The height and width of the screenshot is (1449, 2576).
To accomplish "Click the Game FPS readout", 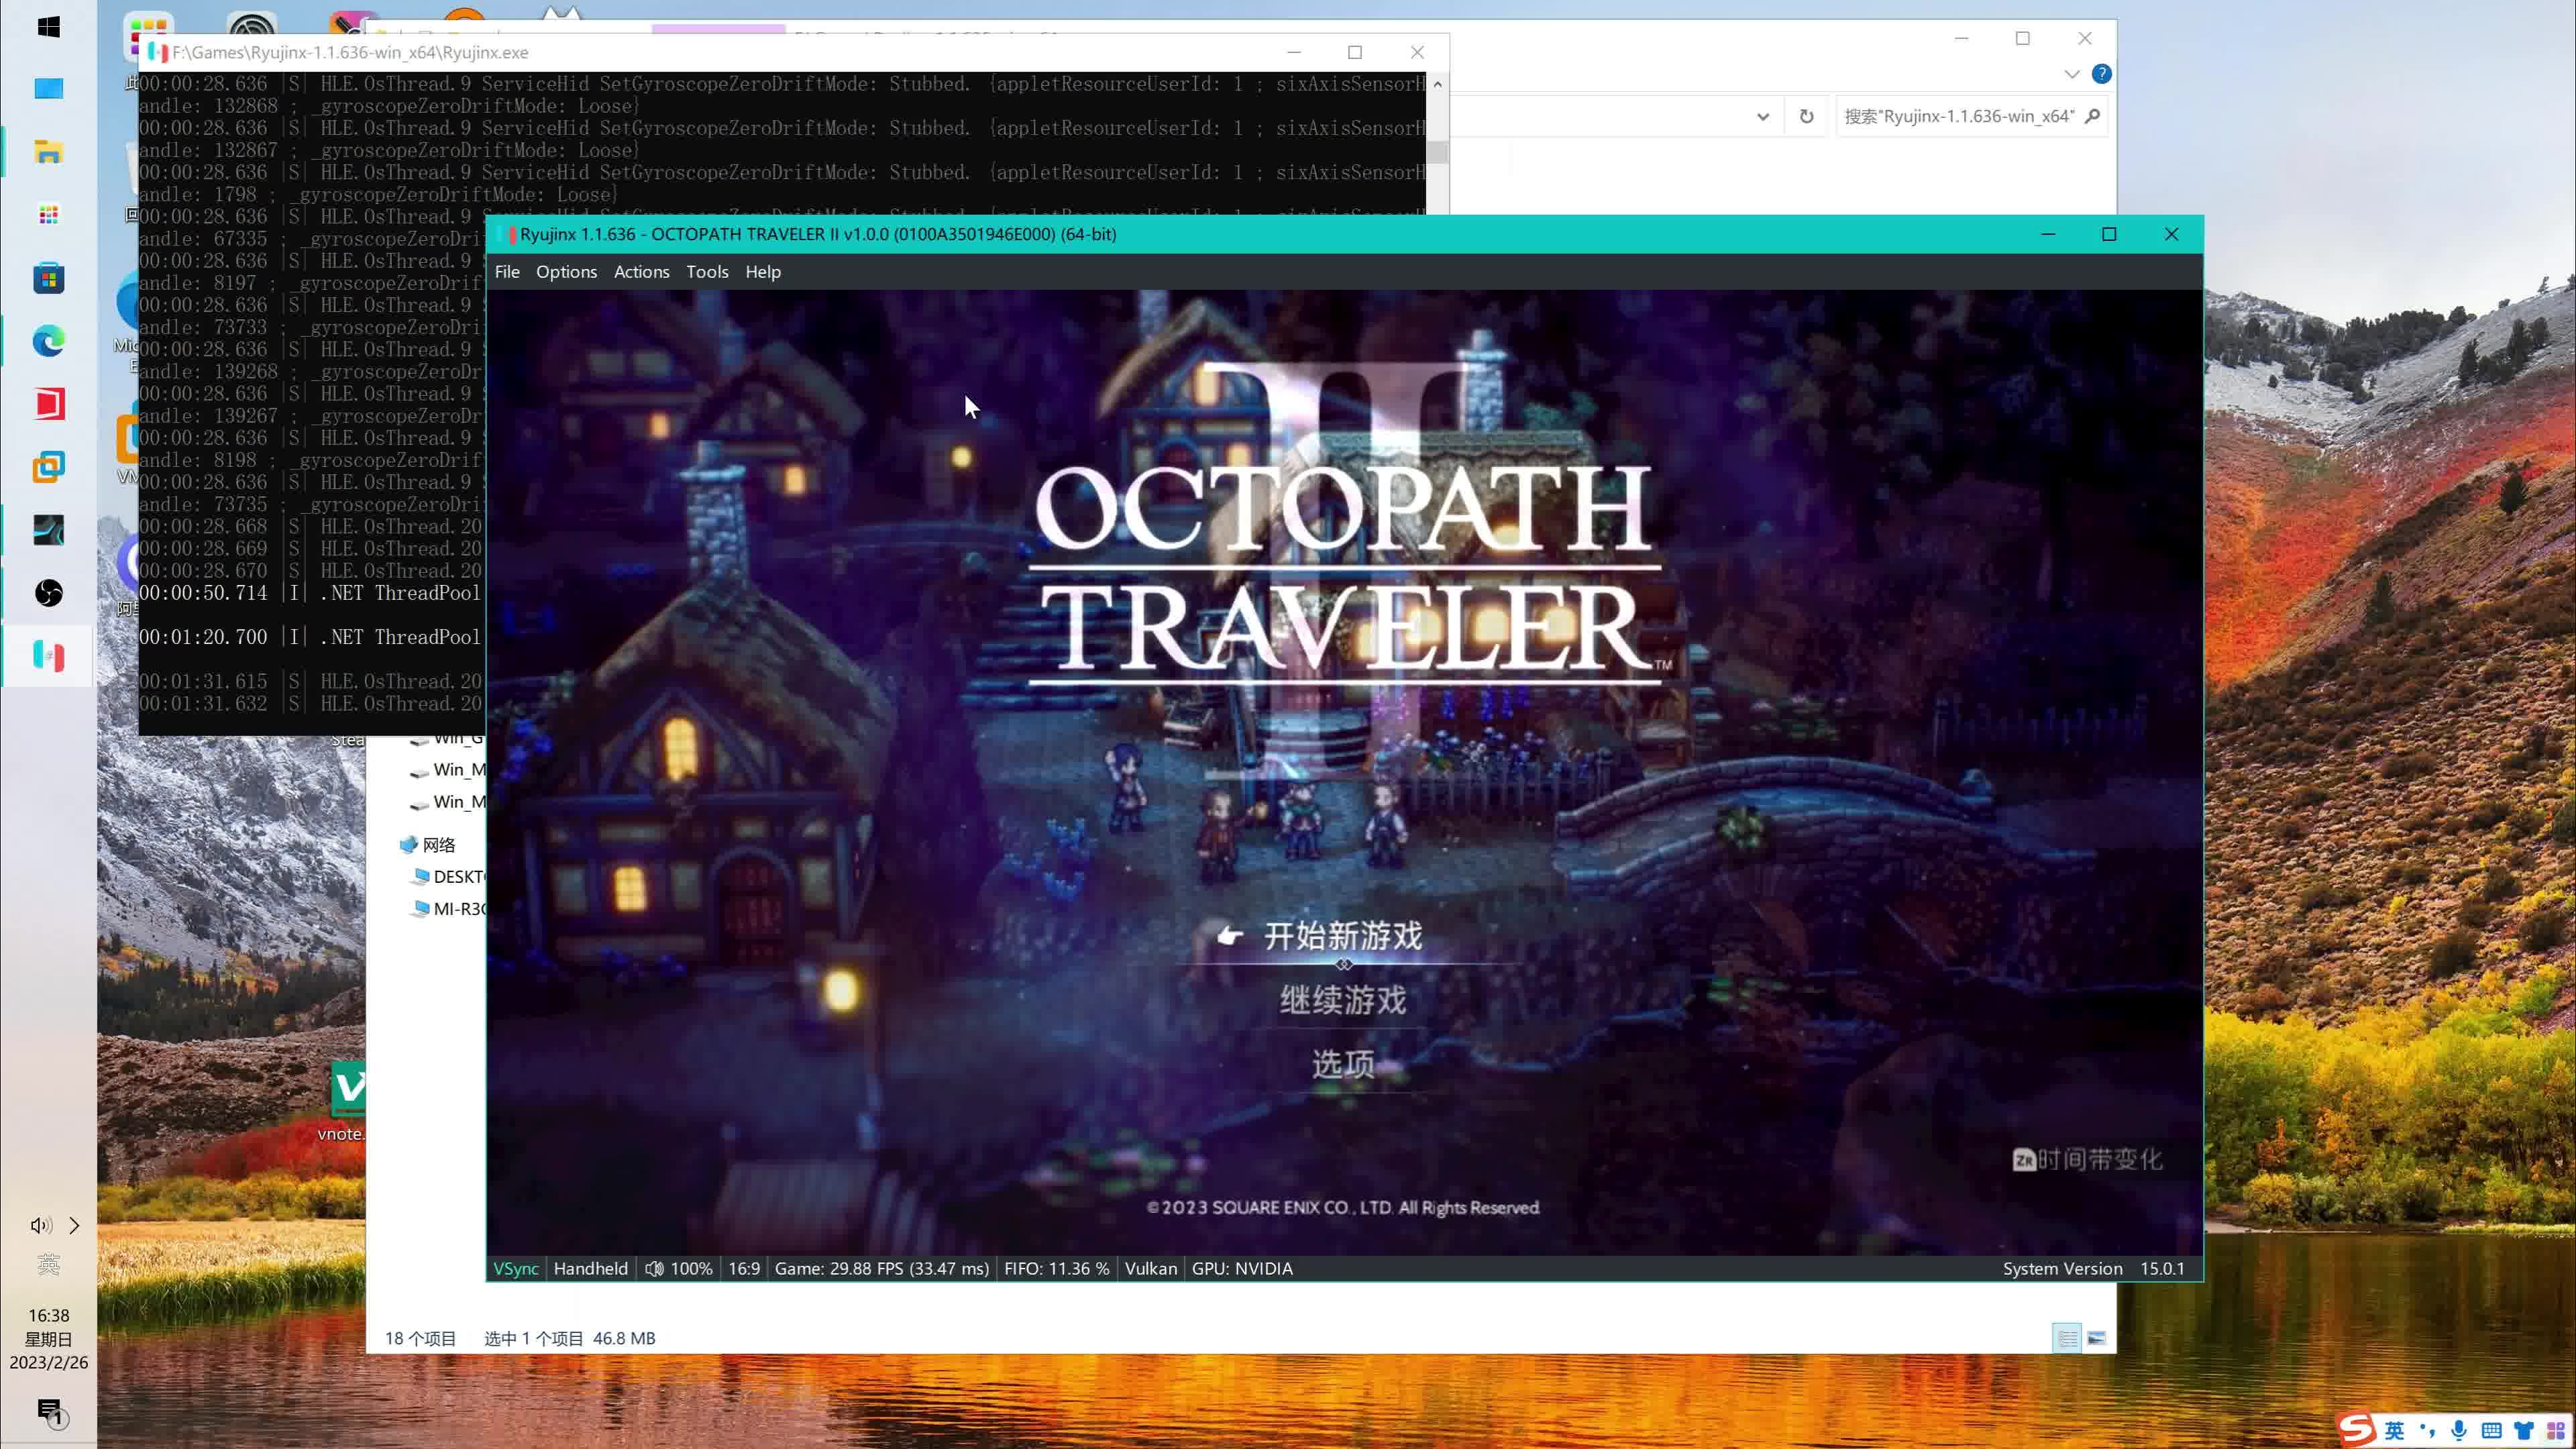I will point(882,1268).
